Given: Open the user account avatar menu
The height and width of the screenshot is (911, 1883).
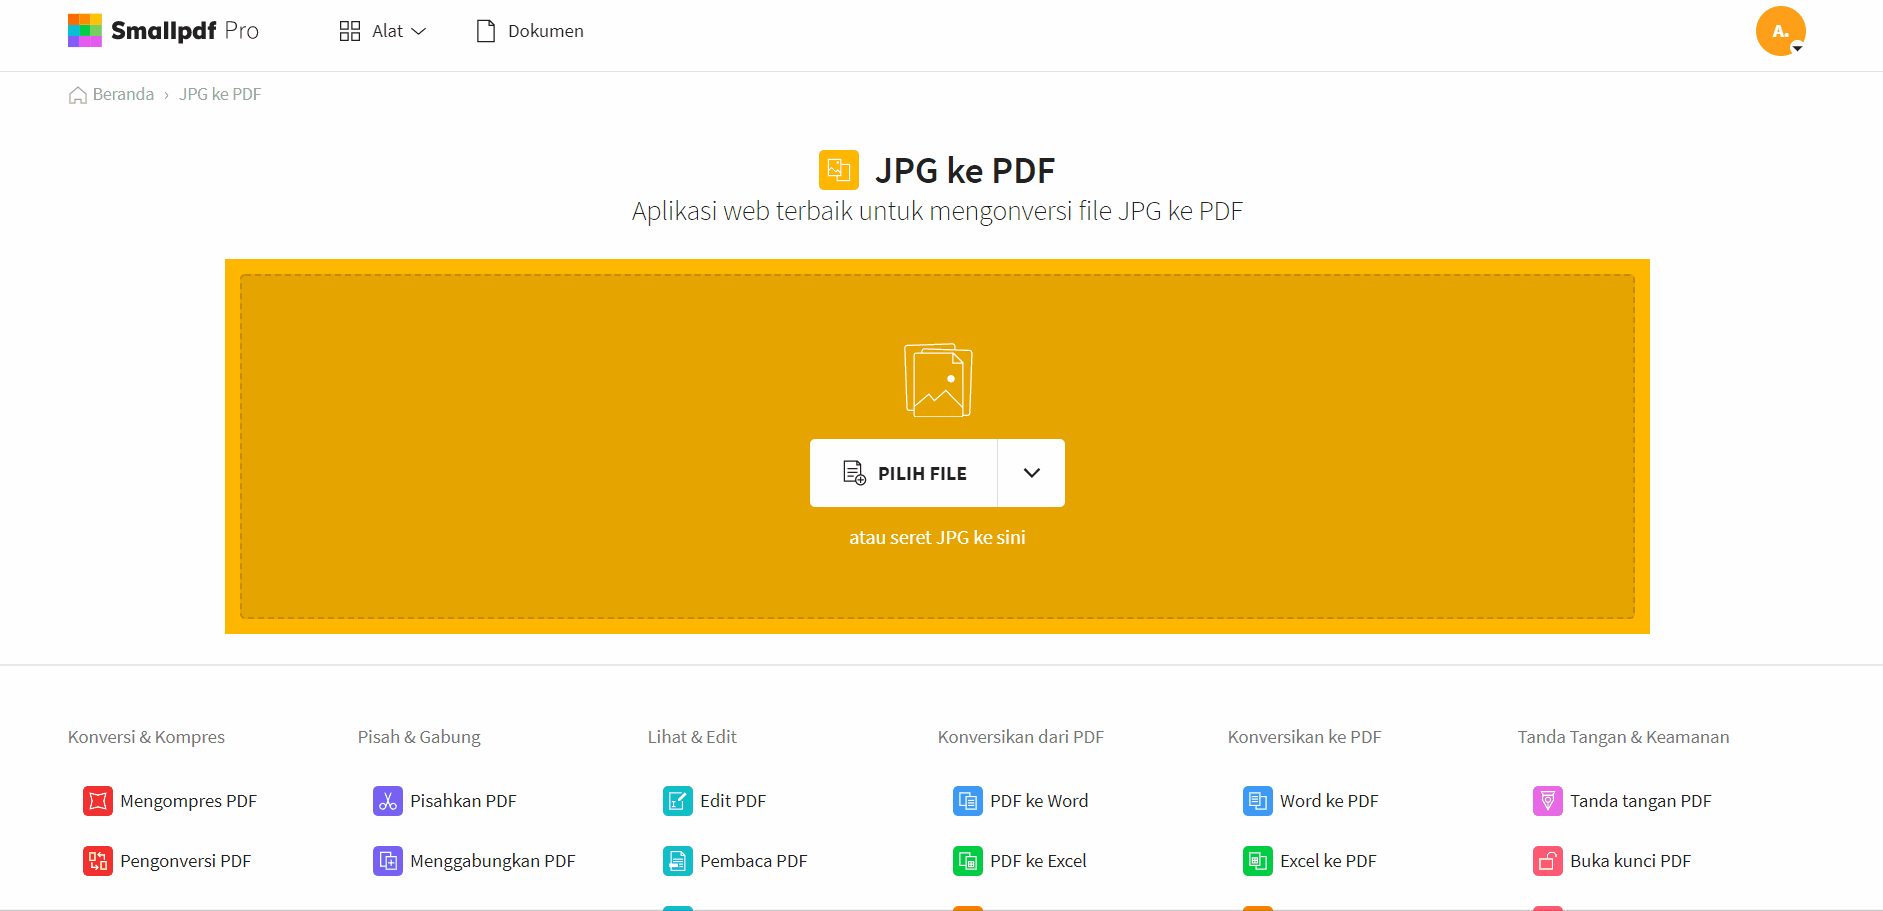Looking at the screenshot, I should [1780, 31].
